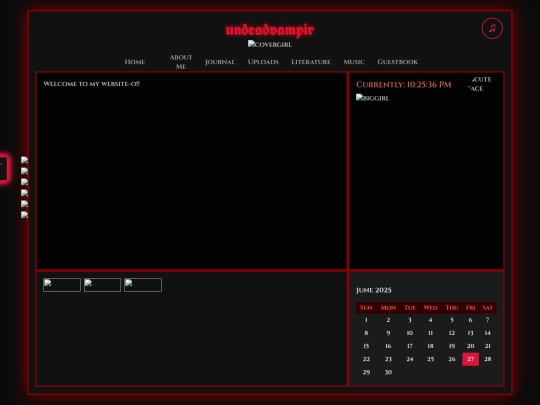Navigate to Uploads
The height and width of the screenshot is (405, 540).
(x=263, y=62)
